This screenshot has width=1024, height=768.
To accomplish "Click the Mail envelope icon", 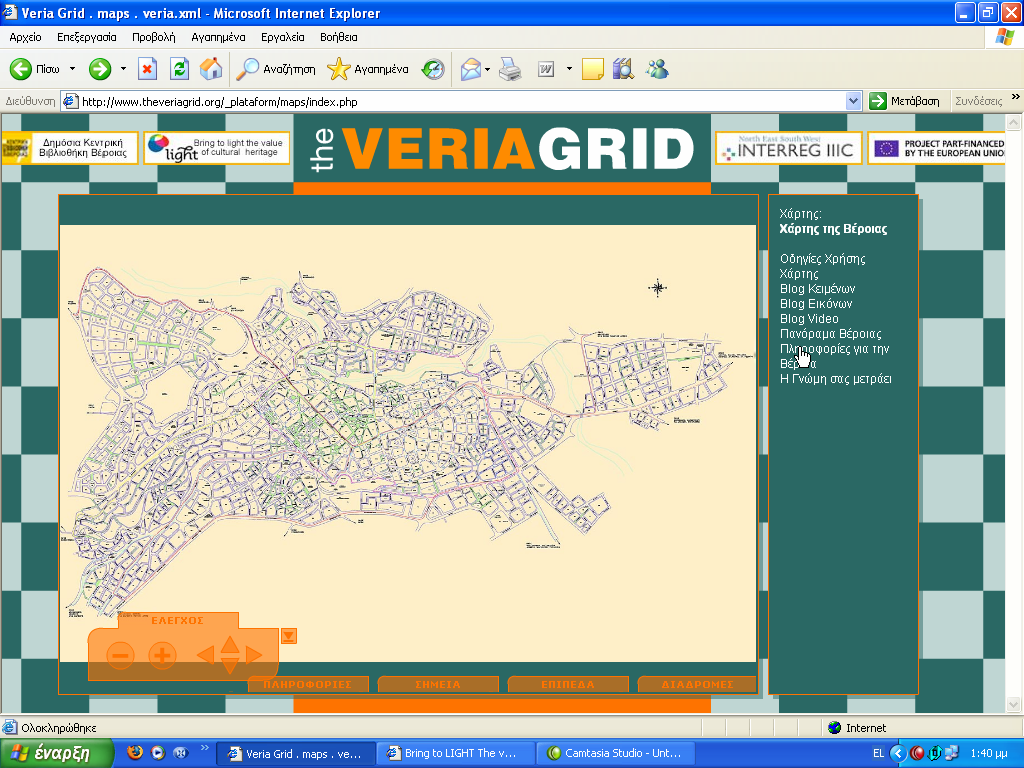I will click(x=471, y=69).
